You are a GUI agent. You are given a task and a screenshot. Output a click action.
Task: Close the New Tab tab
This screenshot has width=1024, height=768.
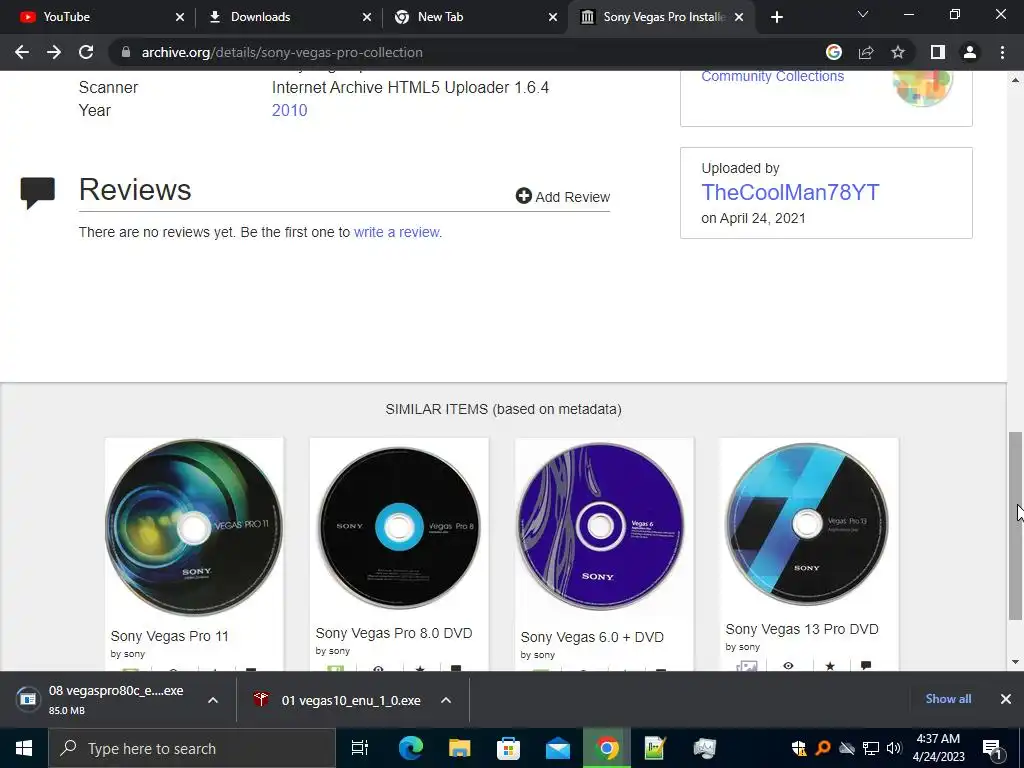point(552,17)
